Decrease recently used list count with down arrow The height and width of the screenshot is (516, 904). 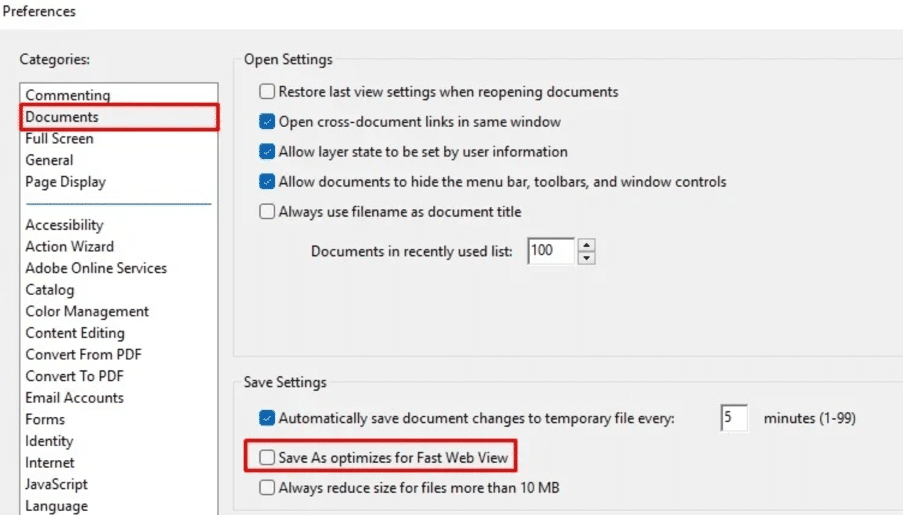pyautogui.click(x=586, y=258)
